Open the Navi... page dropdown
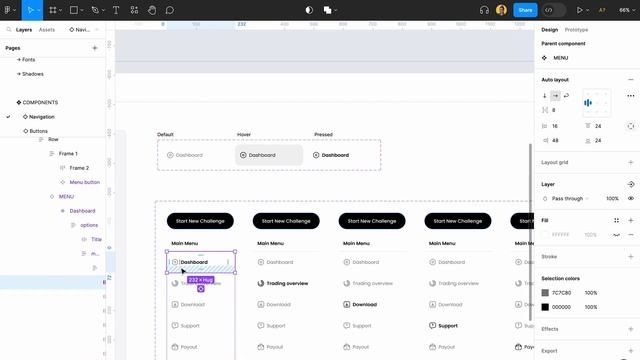Image resolution: width=640 pixels, height=360 pixels. (84, 29)
